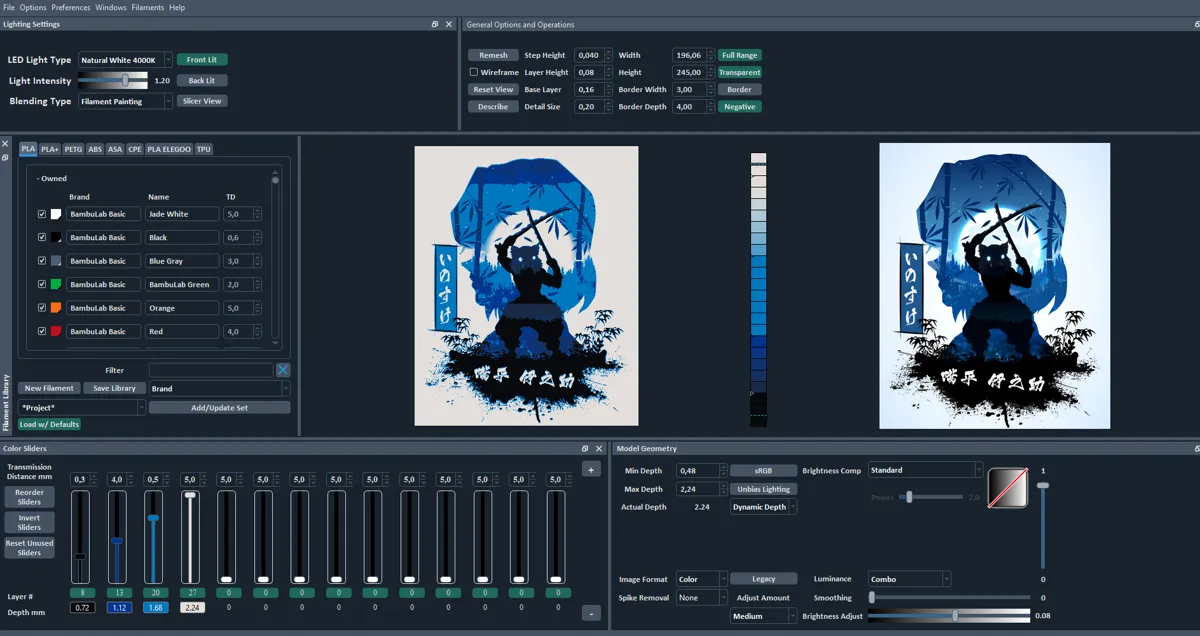Add a color slider with the plus button
The width and height of the screenshot is (1200, 636).
591,469
